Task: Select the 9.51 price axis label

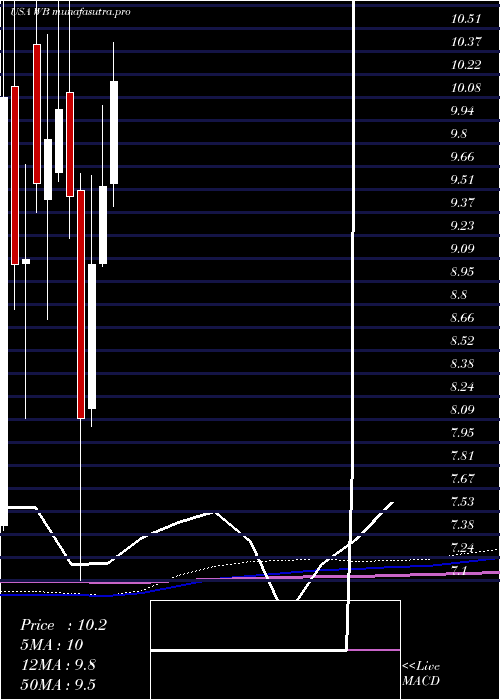Action: (463, 179)
